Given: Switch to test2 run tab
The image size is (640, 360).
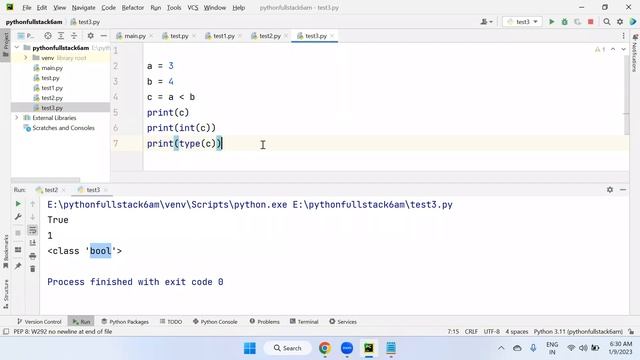Looking at the screenshot, I should click(51, 190).
